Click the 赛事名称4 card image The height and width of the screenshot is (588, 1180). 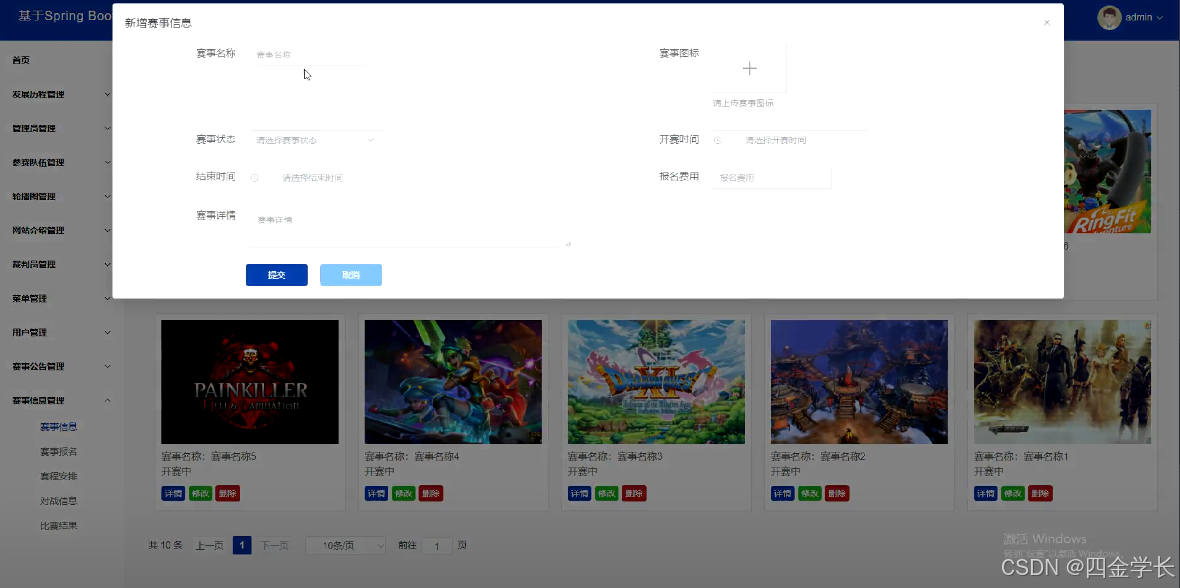tap(453, 382)
